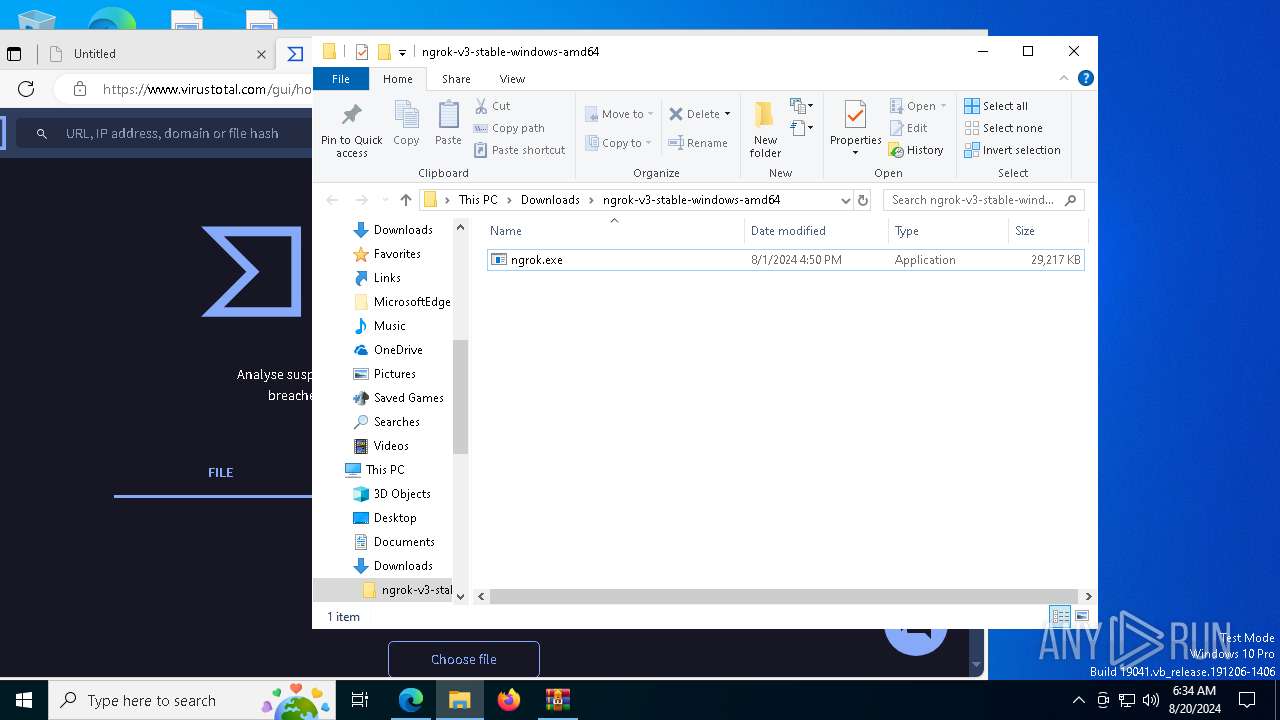The image size is (1280, 720).
Task: Open Microsoft Edge from the taskbar
Action: [411, 700]
